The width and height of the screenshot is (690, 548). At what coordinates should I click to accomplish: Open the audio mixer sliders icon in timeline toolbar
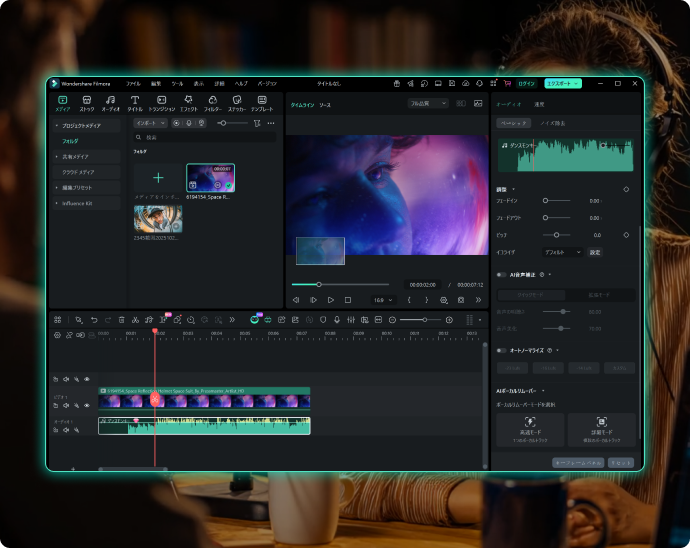tap(351, 320)
